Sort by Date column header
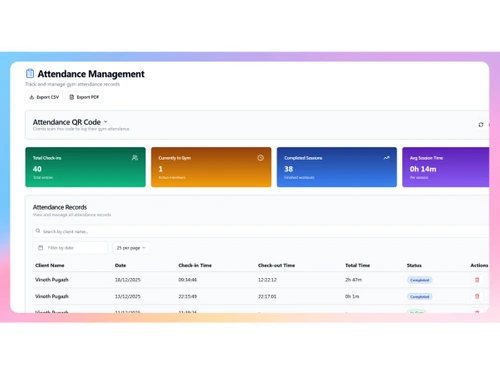 (x=120, y=265)
